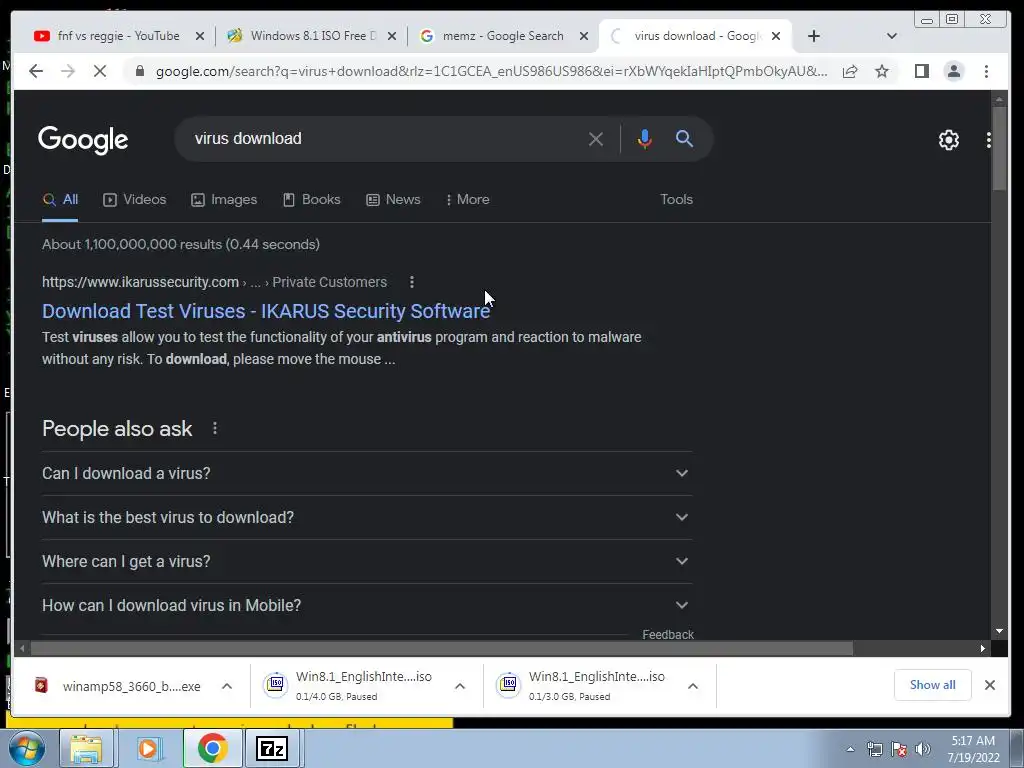1024x768 pixels.
Task: Select the Videos search filter
Action: pos(135,200)
